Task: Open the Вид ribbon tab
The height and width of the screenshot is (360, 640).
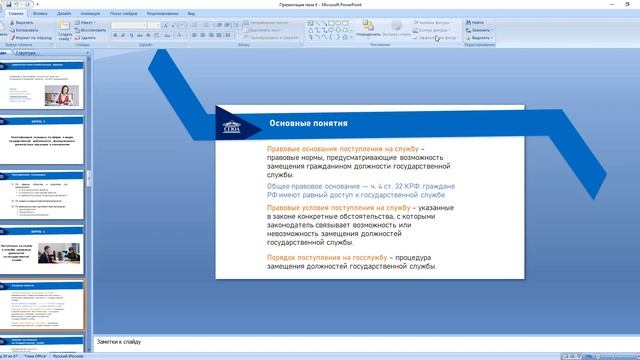Action: 191,13
